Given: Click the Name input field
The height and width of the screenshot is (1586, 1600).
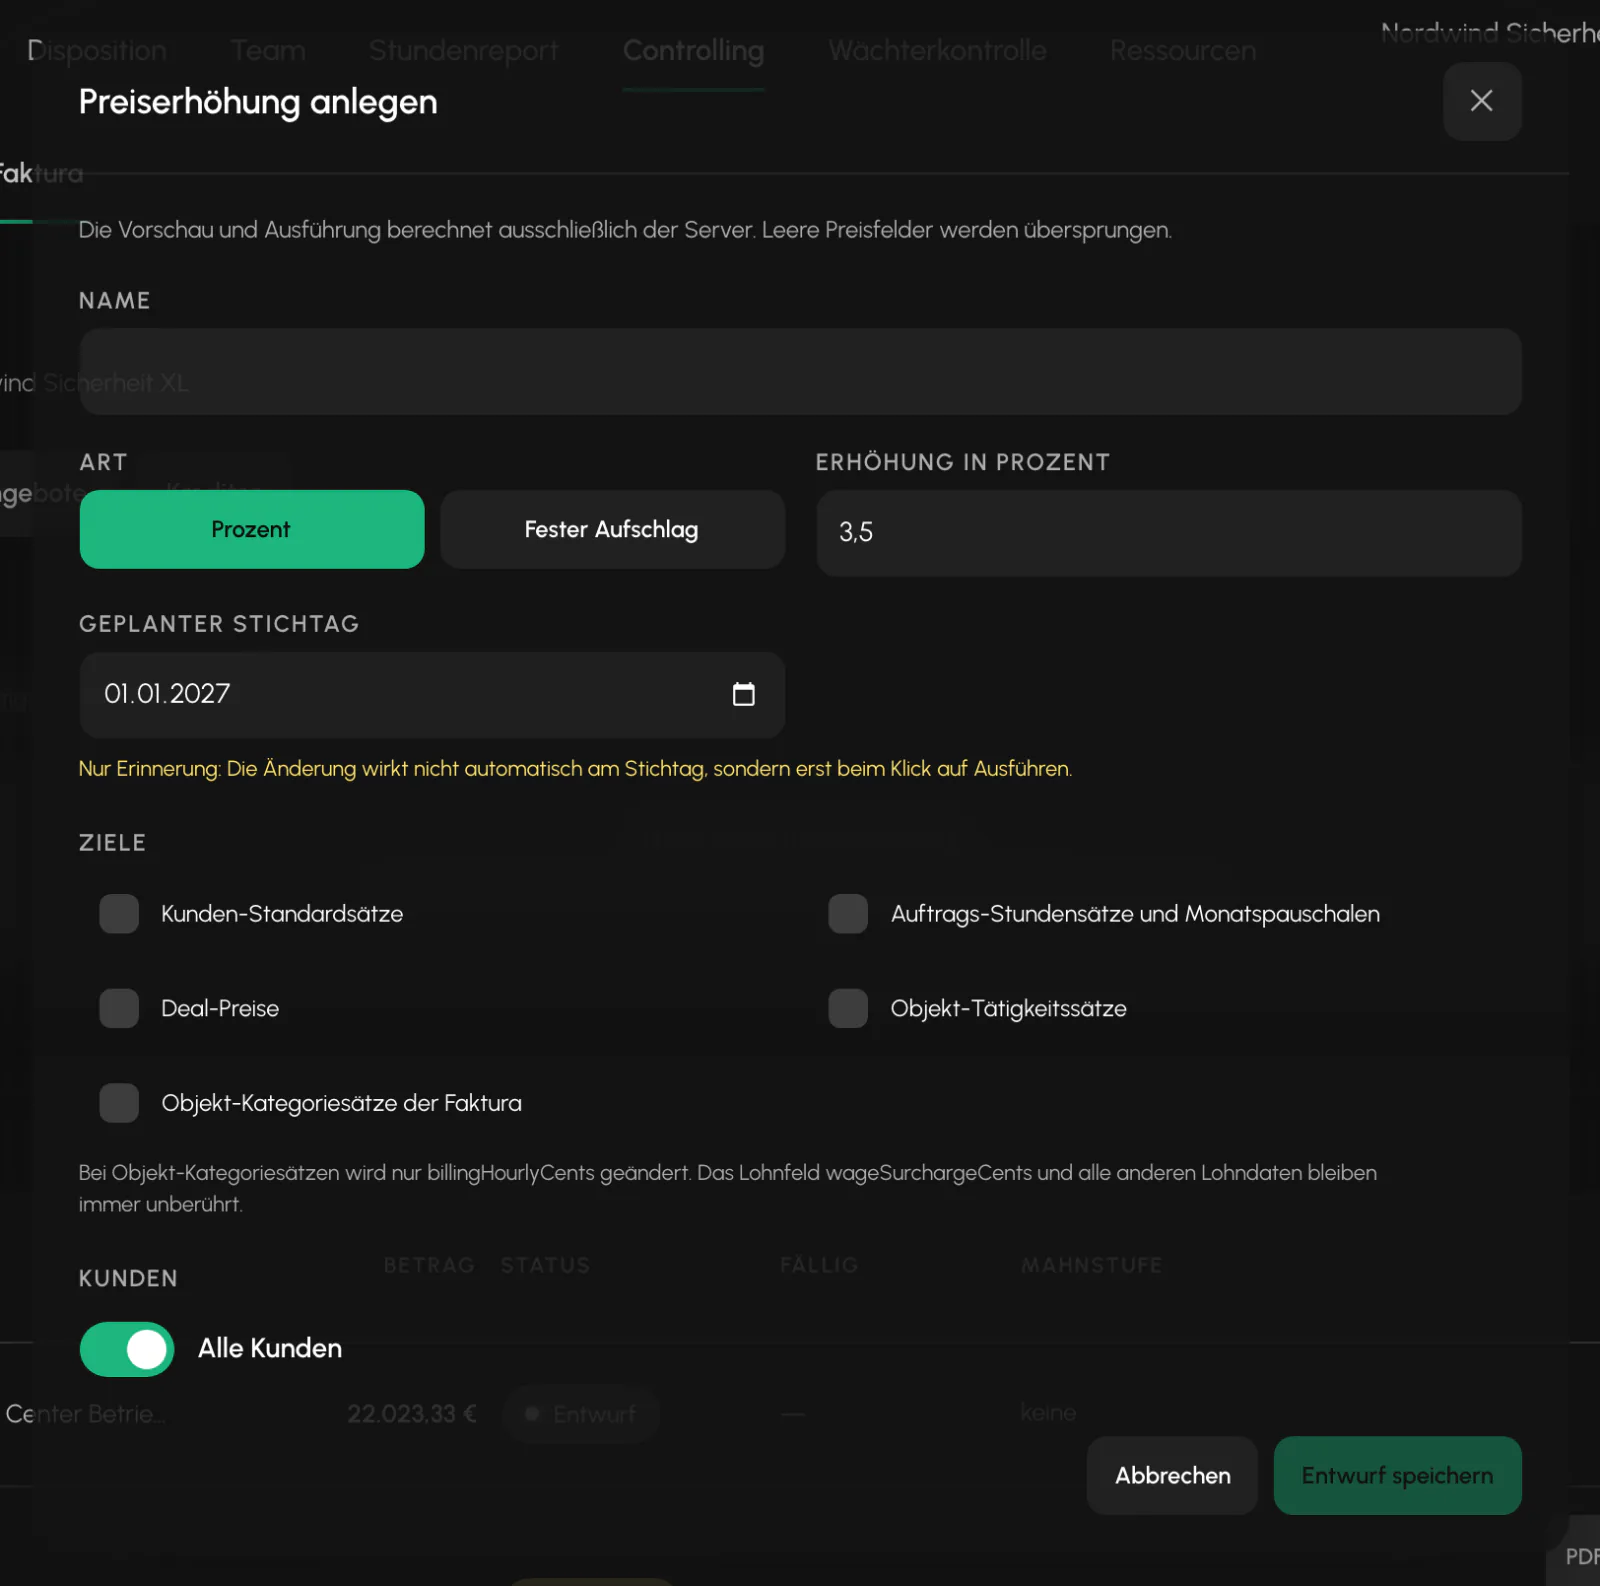Looking at the screenshot, I should pyautogui.click(x=800, y=372).
